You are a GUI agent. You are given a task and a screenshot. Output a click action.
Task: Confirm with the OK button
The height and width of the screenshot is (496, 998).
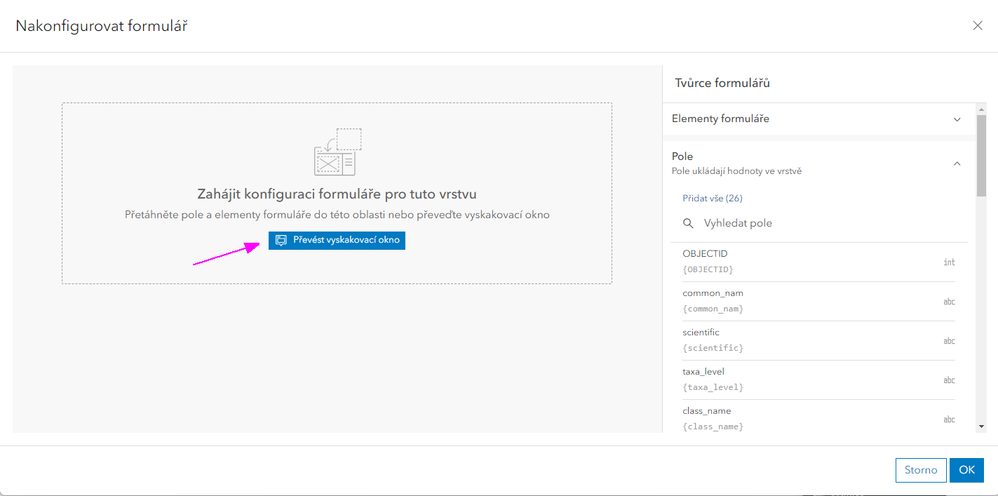click(967, 470)
